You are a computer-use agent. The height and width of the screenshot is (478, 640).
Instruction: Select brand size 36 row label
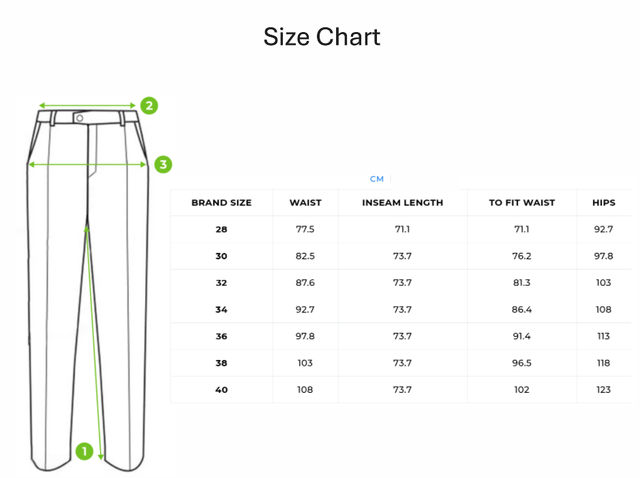[221, 336]
